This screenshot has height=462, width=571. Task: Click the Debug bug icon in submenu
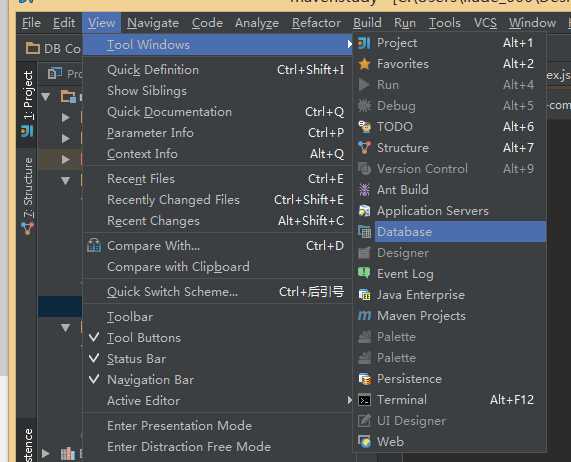364,106
